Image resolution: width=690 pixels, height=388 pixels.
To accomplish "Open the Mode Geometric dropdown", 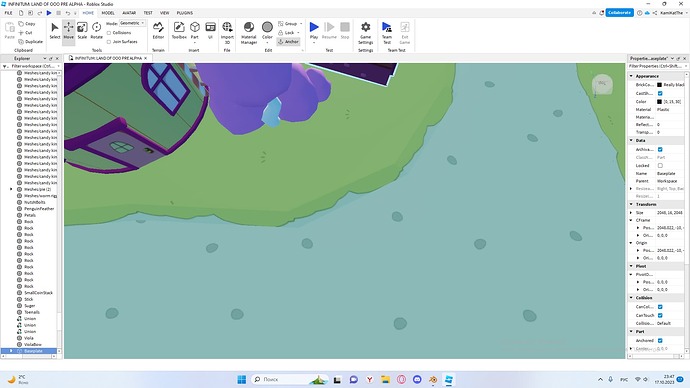I will 132,23.
